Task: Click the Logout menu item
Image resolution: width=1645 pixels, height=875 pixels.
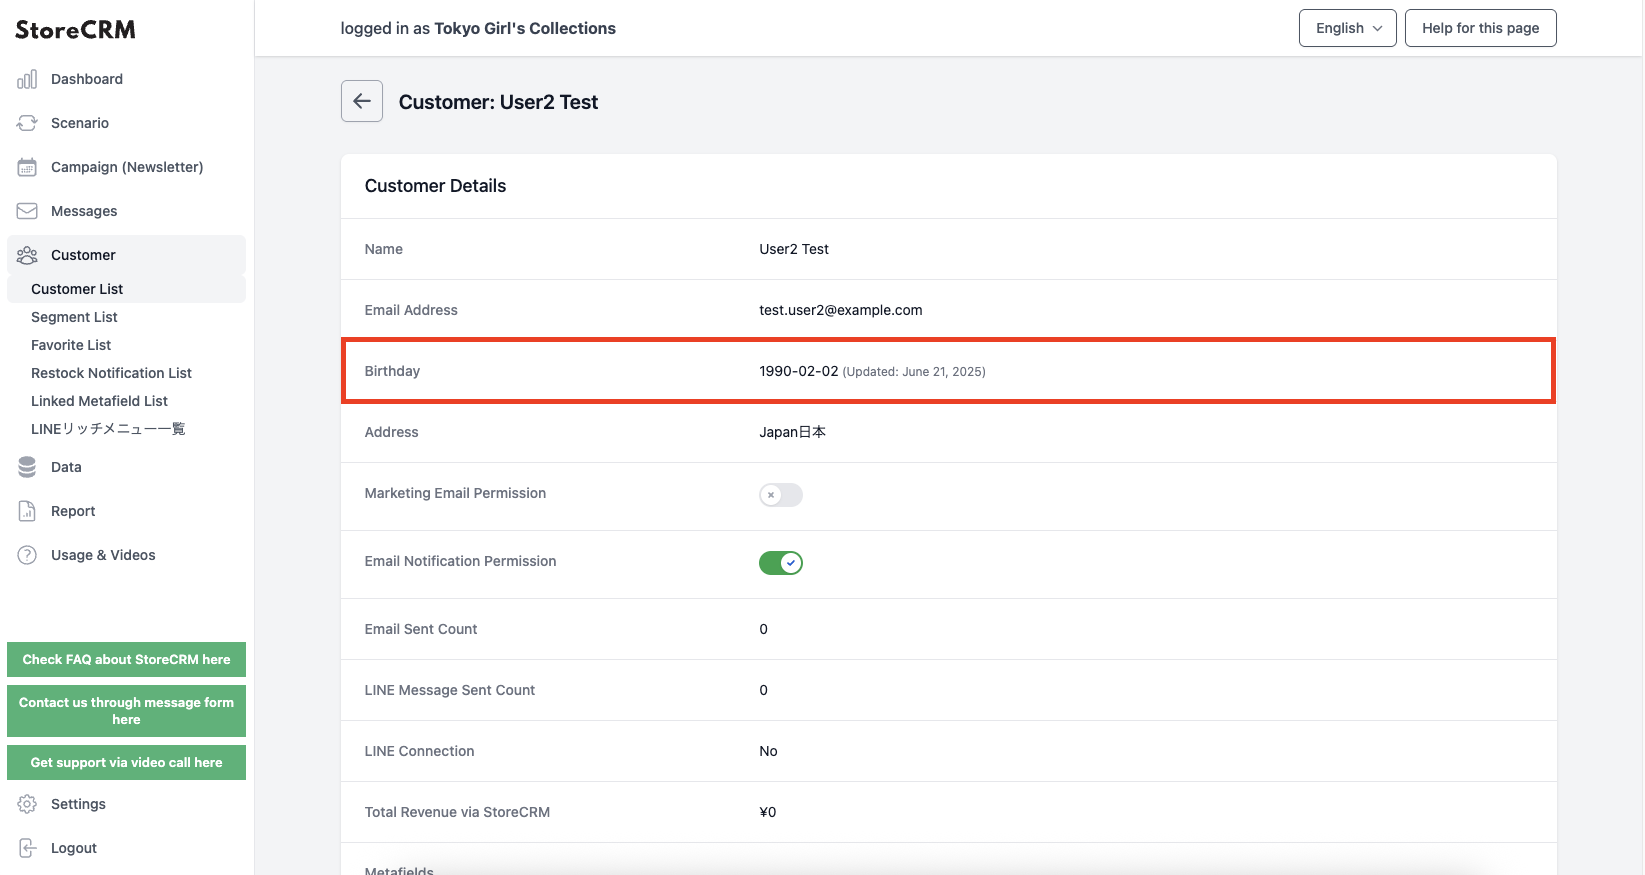Action: click(x=126, y=848)
